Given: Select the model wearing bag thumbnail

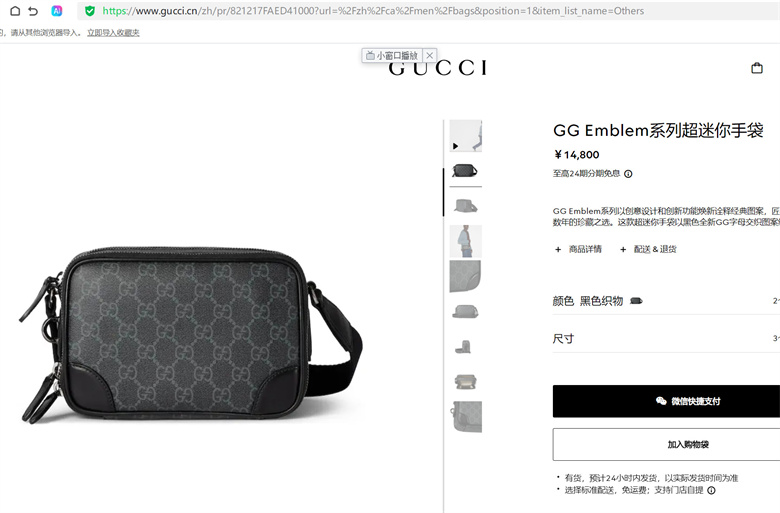Looking at the screenshot, I should point(466,241).
